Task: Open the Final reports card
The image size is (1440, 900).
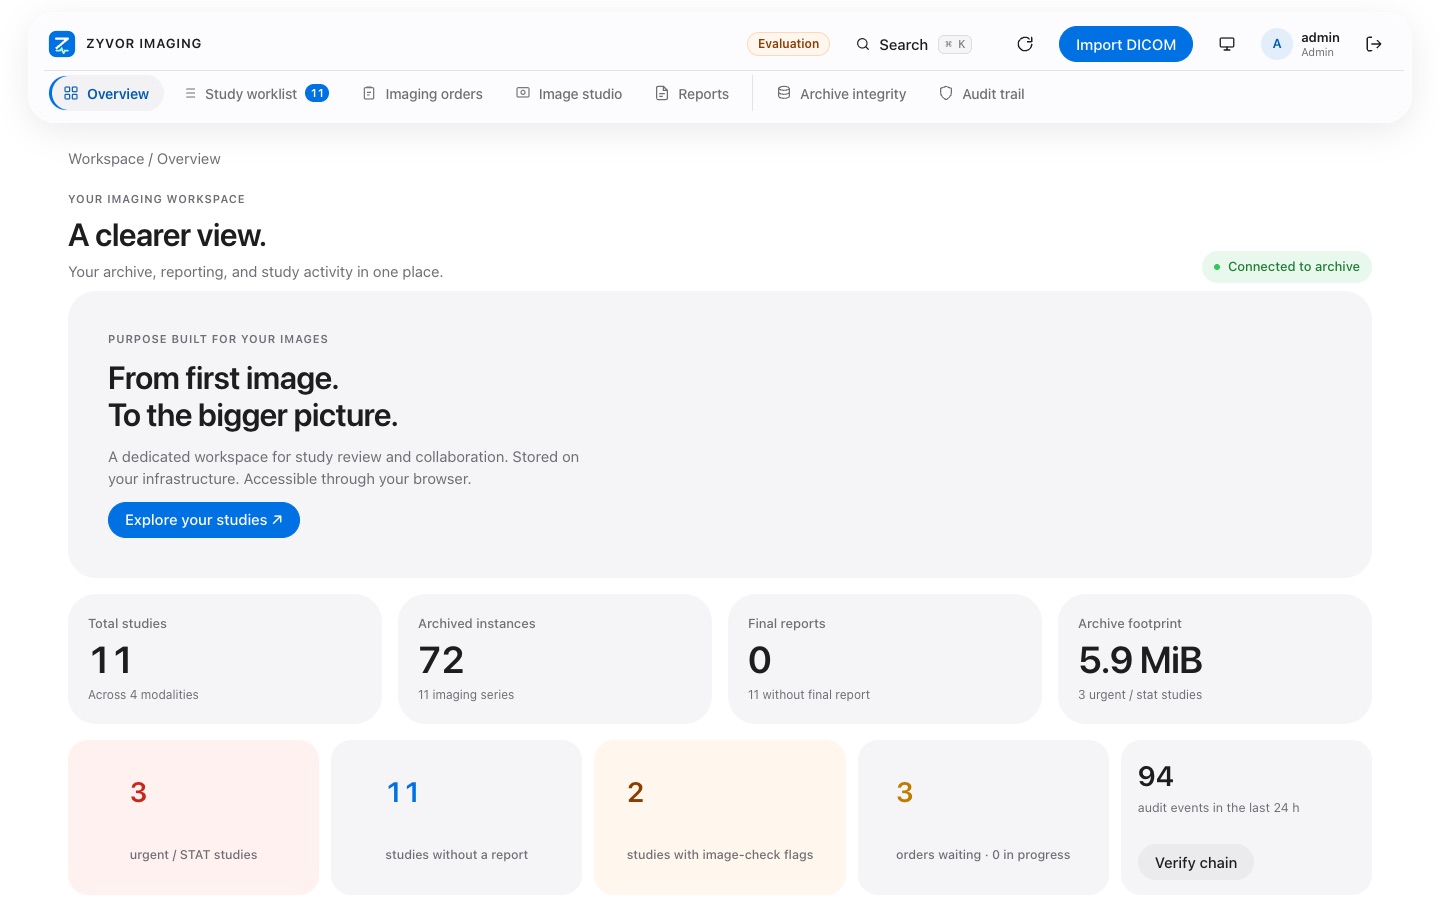Action: pyautogui.click(x=885, y=659)
